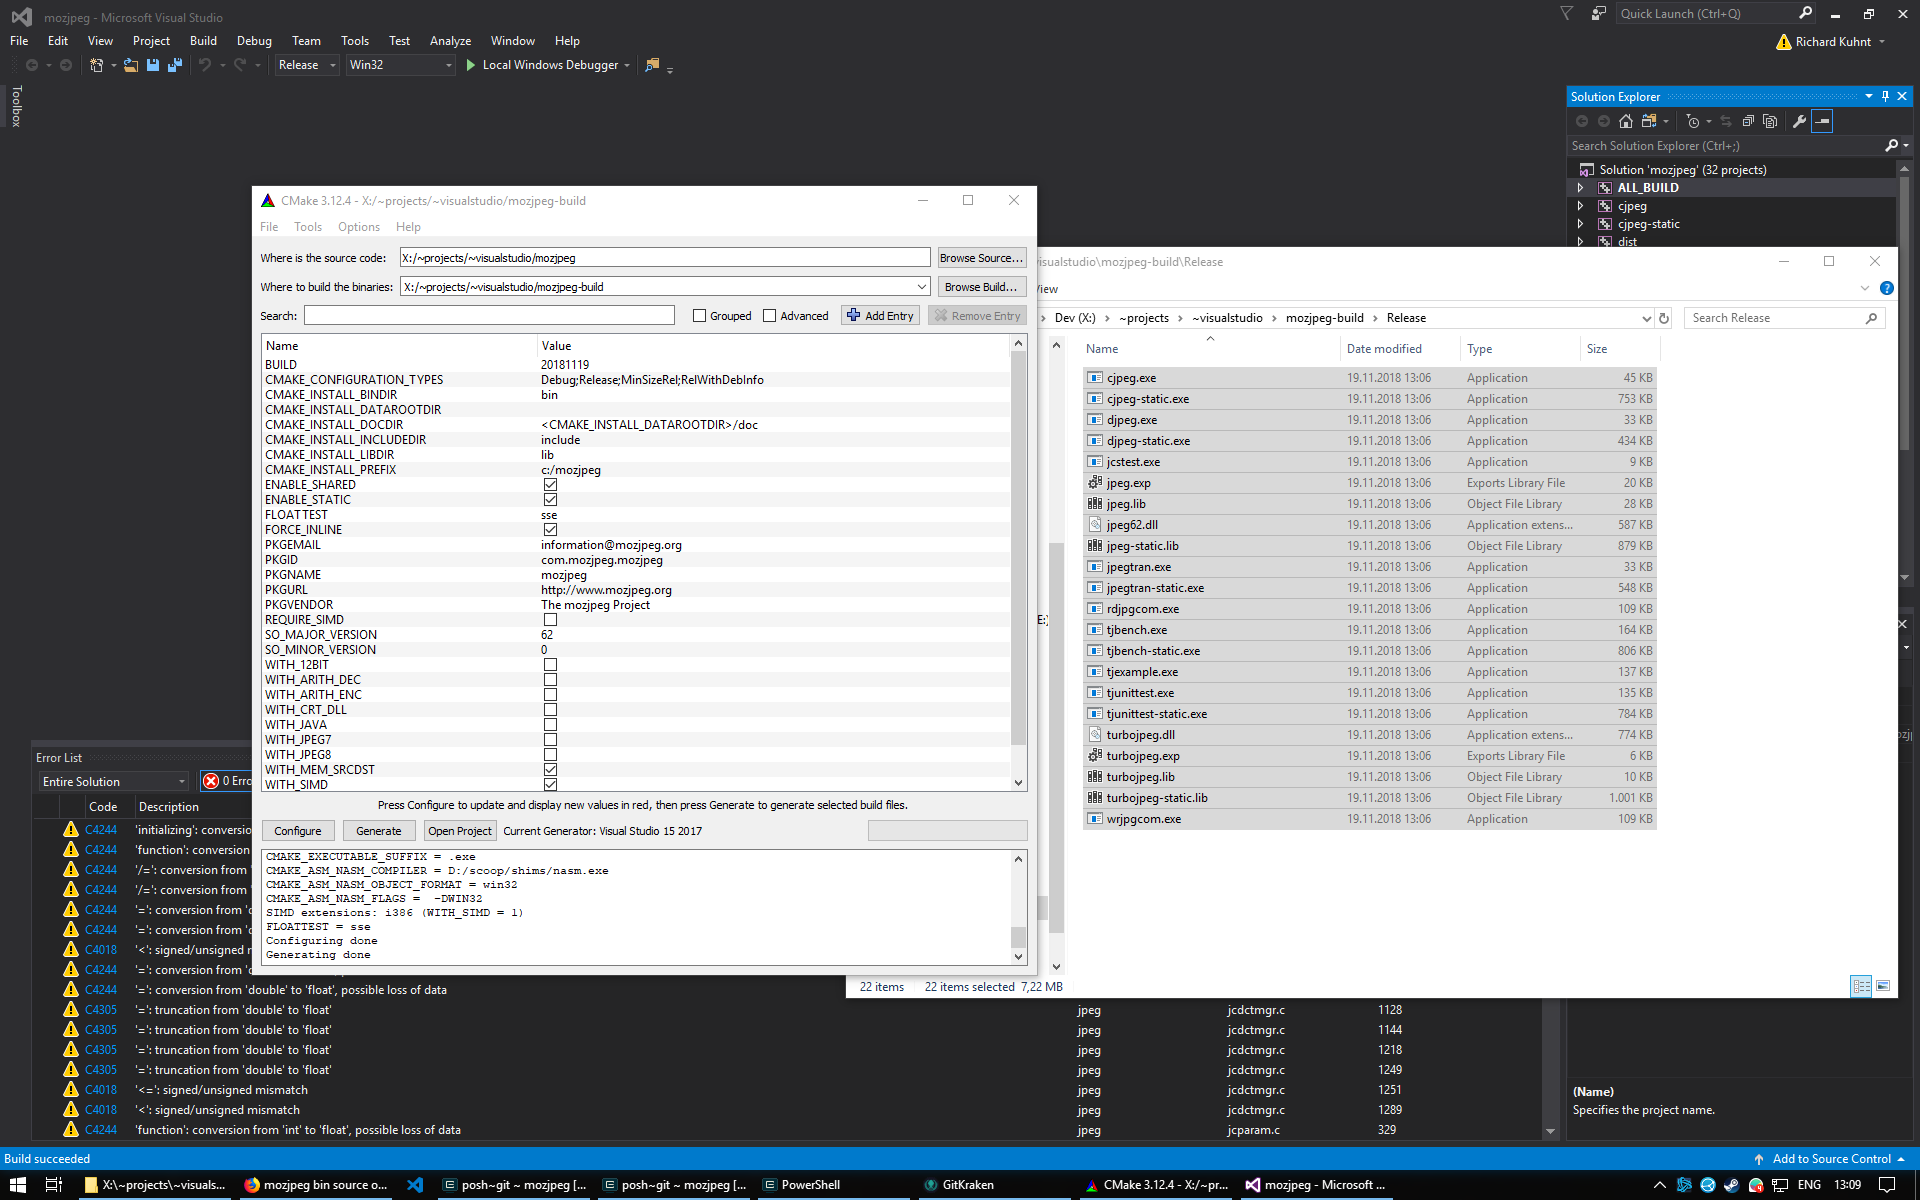This screenshot has width=1920, height=1200.
Task: Select the Home icon in Solution Explorer
Action: 1626,121
